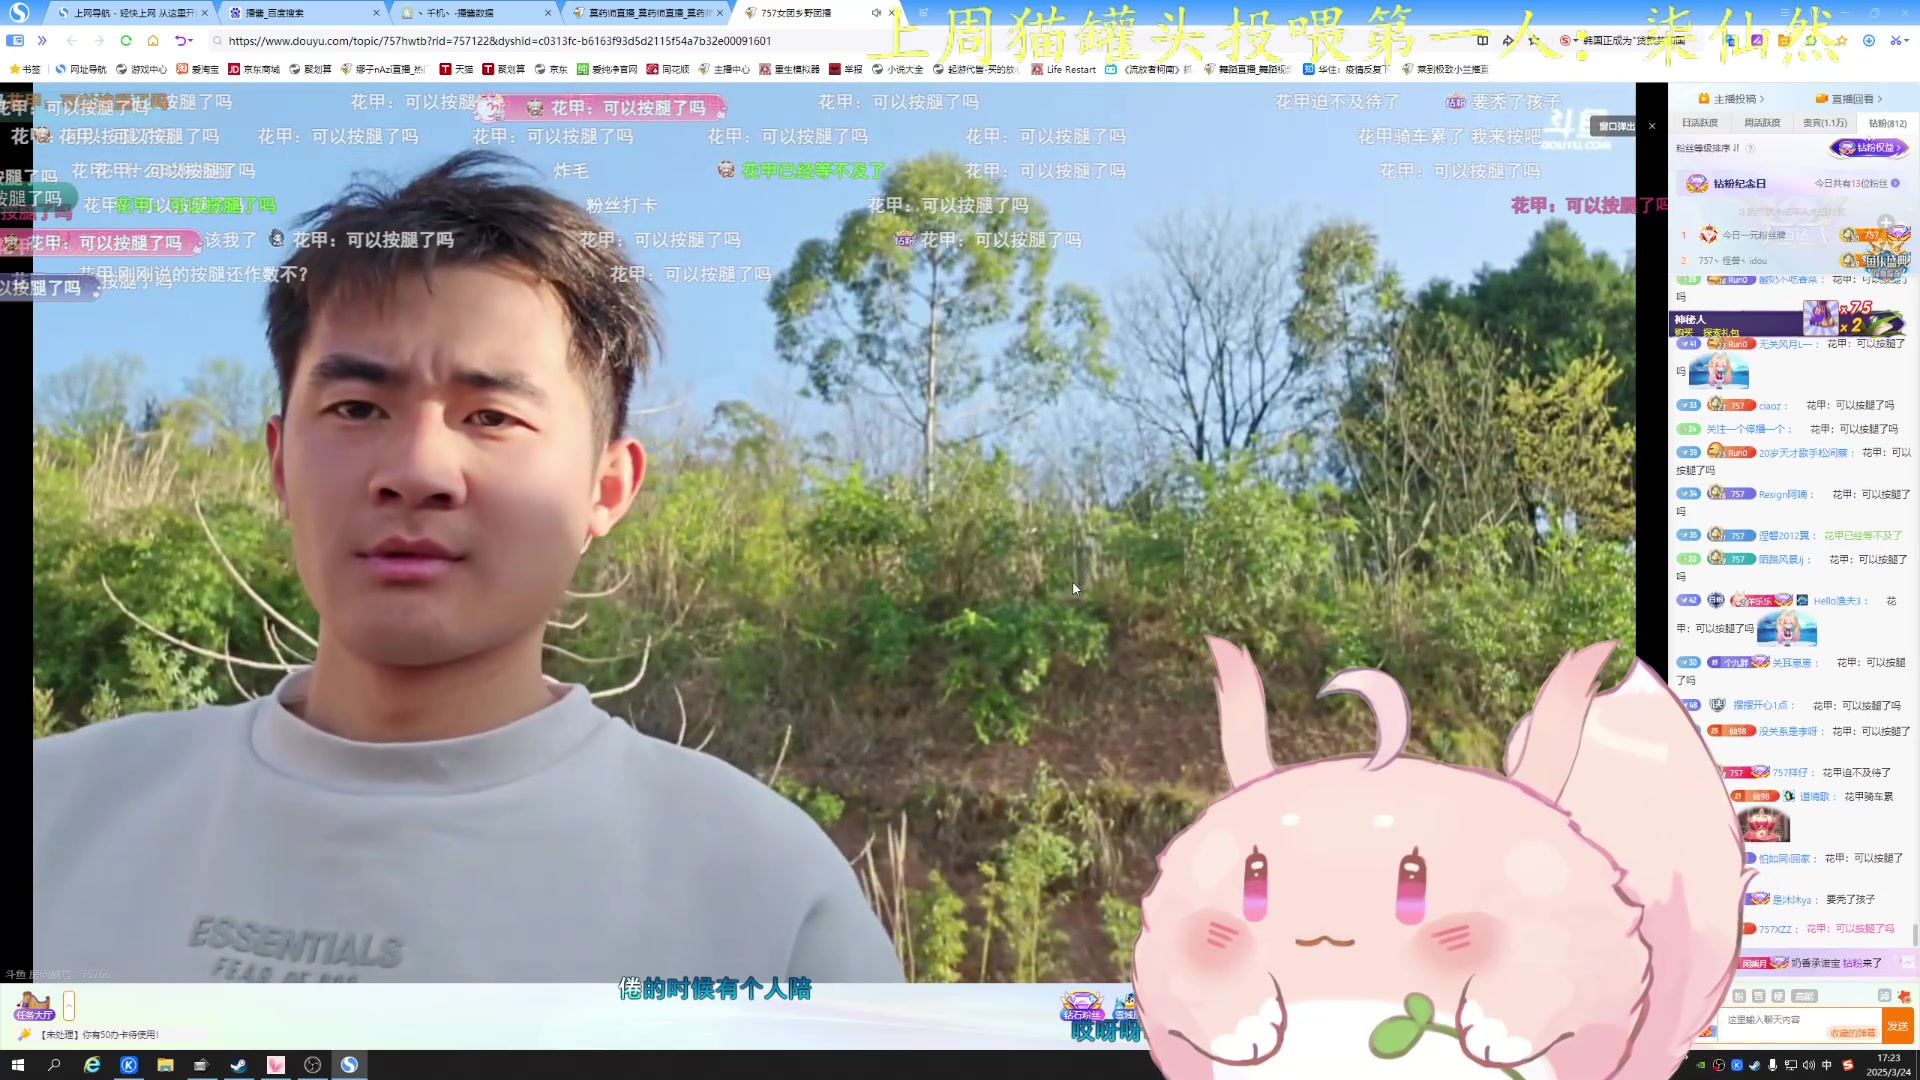Open the 书签 bookmarks star
Screen dimensions: 1920x1080
(25, 70)
